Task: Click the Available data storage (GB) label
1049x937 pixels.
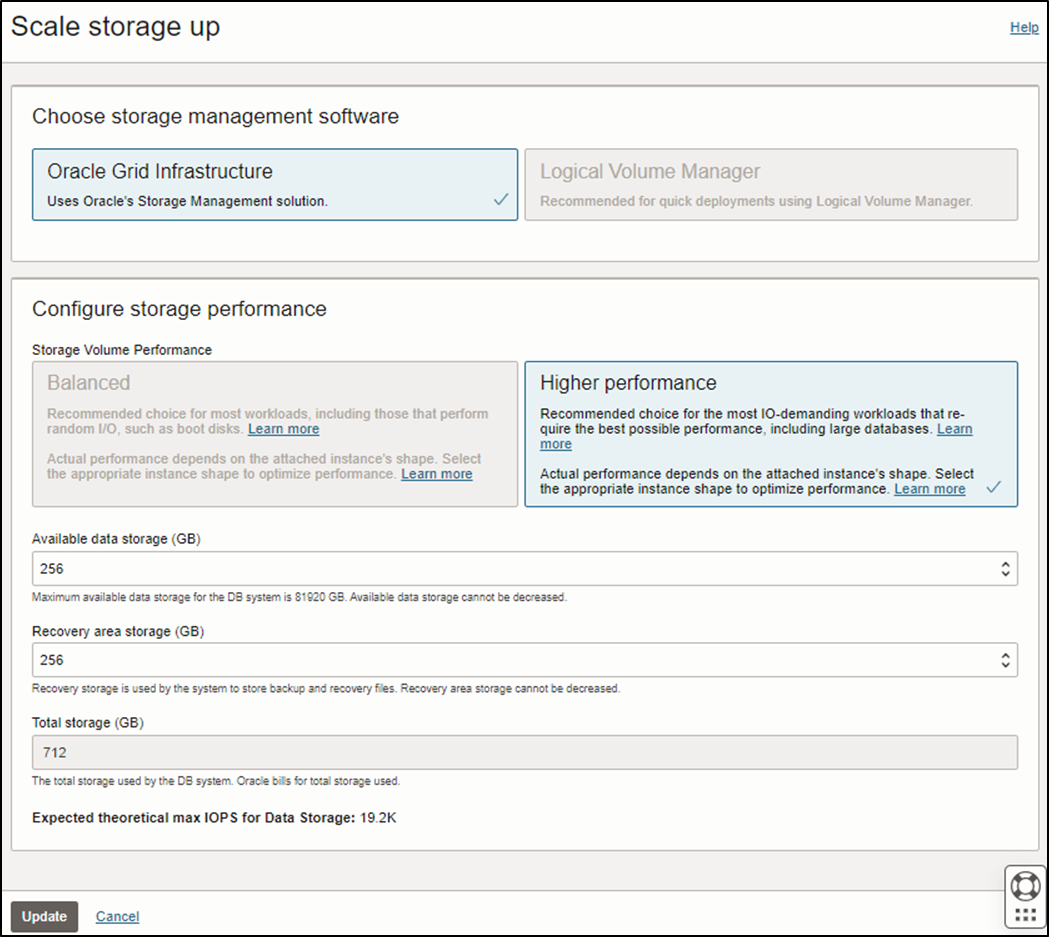Action: (116, 538)
